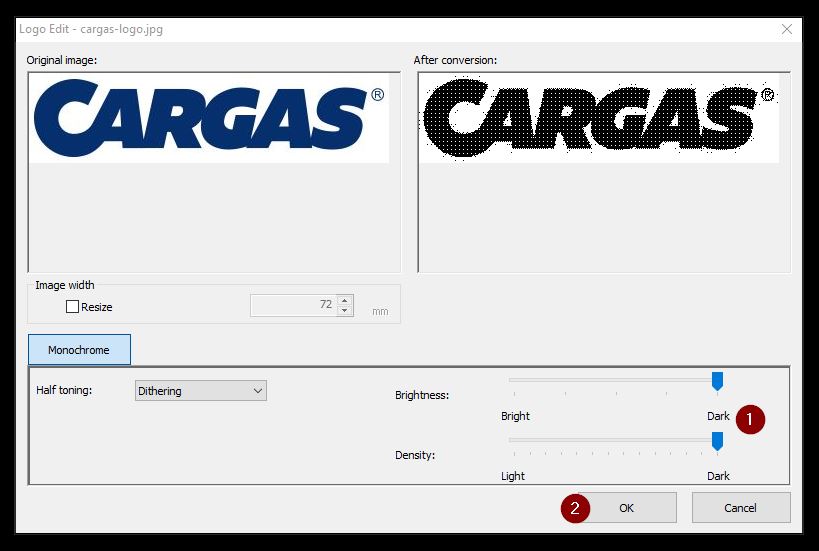Click the 'Half toning:' label
Image resolution: width=819 pixels, height=551 pixels.
[x=64, y=390]
